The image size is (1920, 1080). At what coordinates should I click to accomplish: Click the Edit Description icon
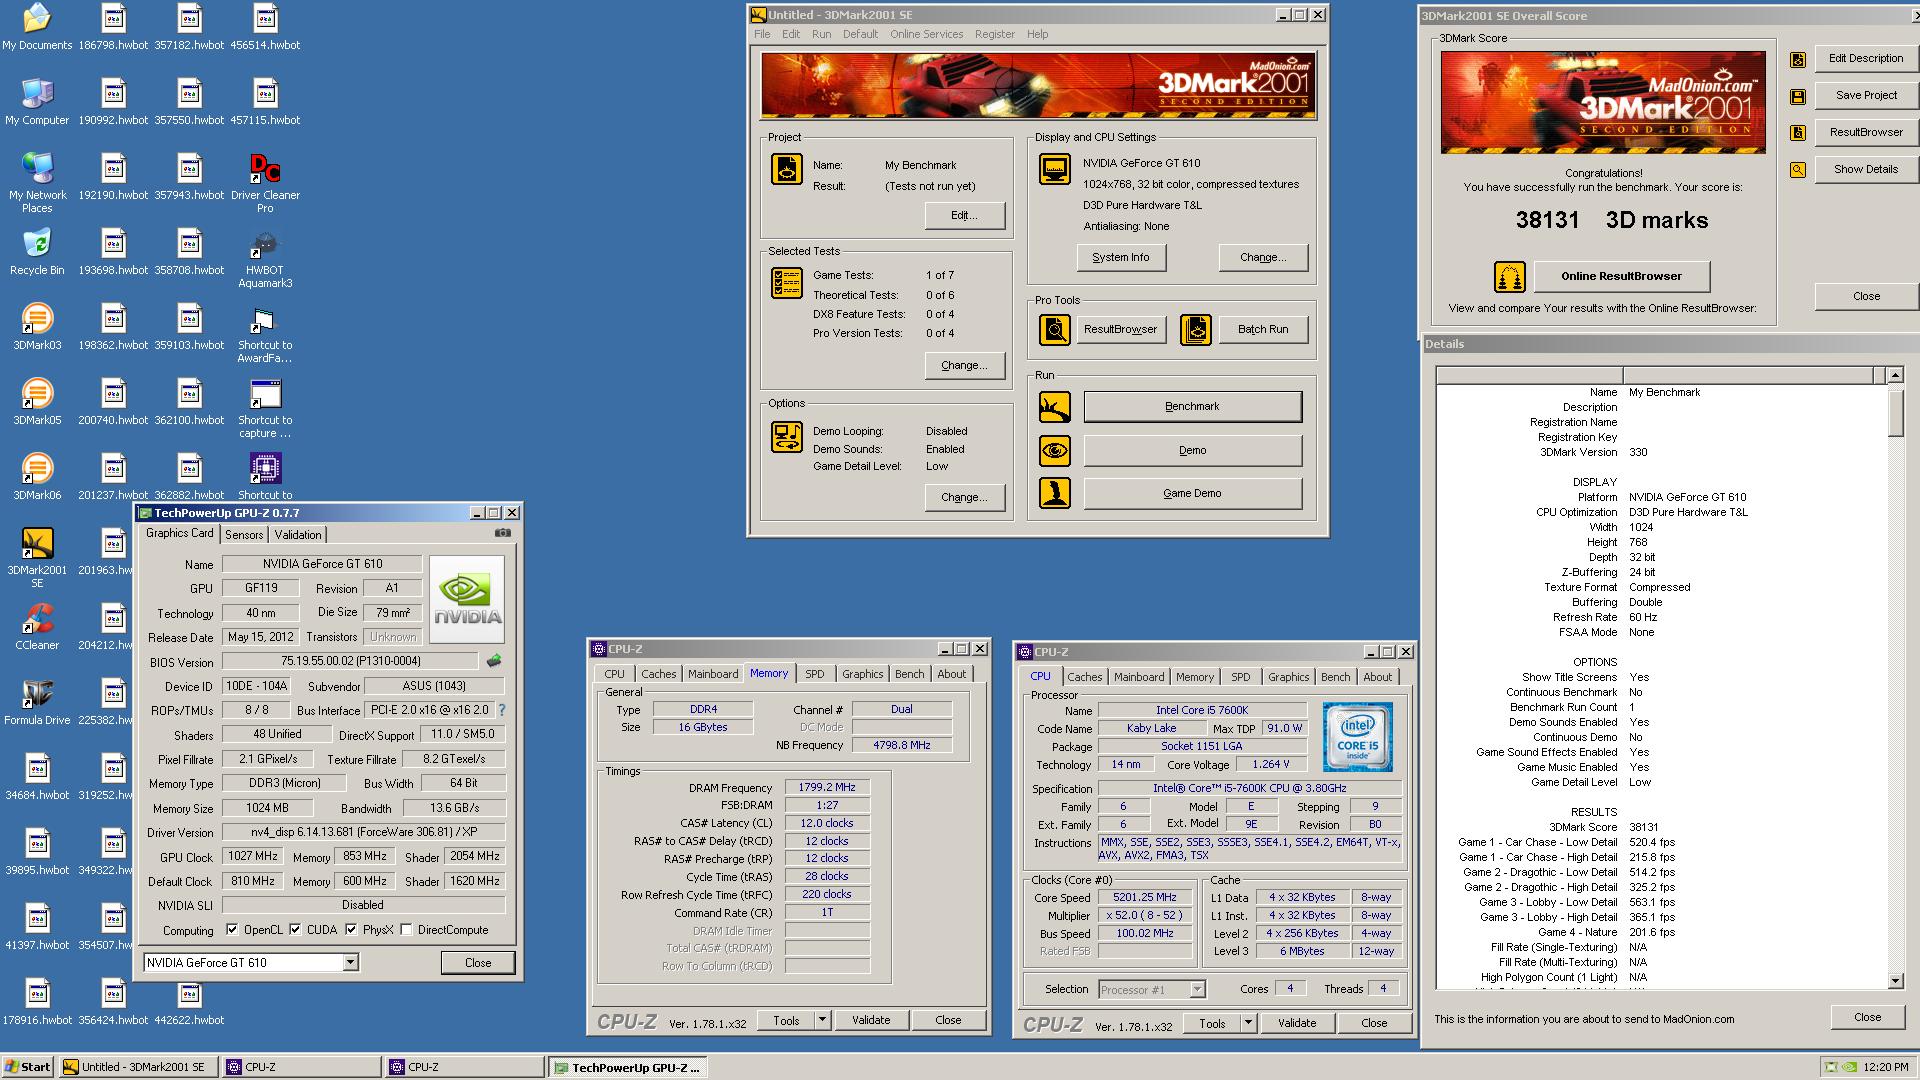pyautogui.click(x=1798, y=59)
